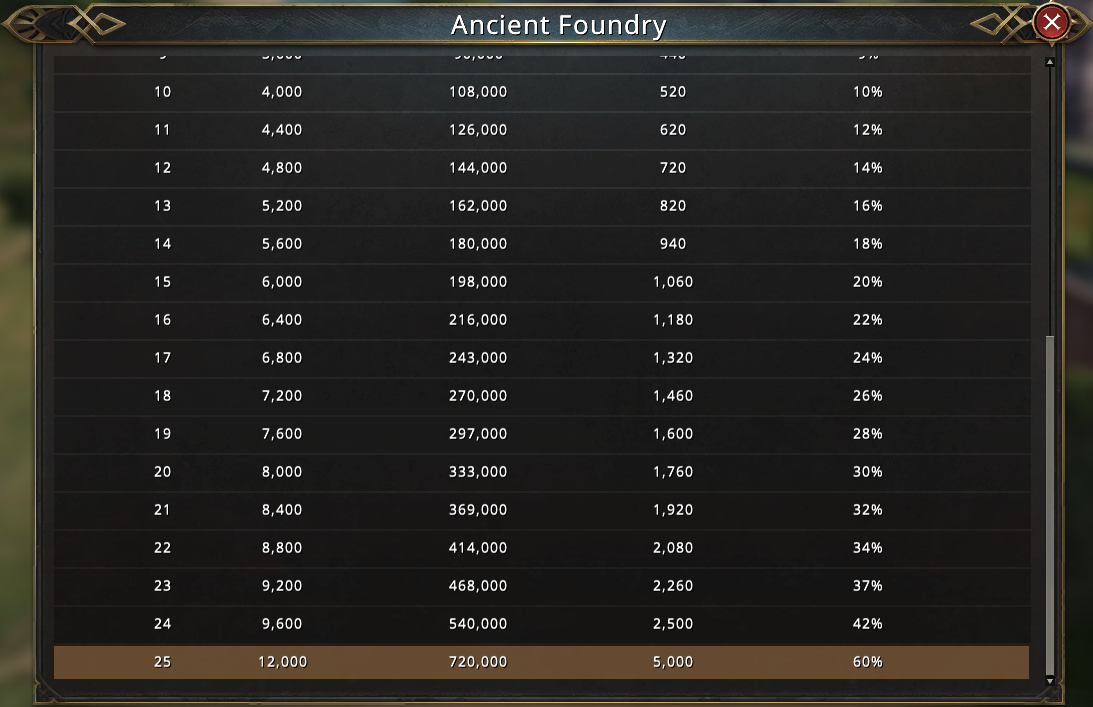Click 8,800 in the level 22 row

pos(282,548)
